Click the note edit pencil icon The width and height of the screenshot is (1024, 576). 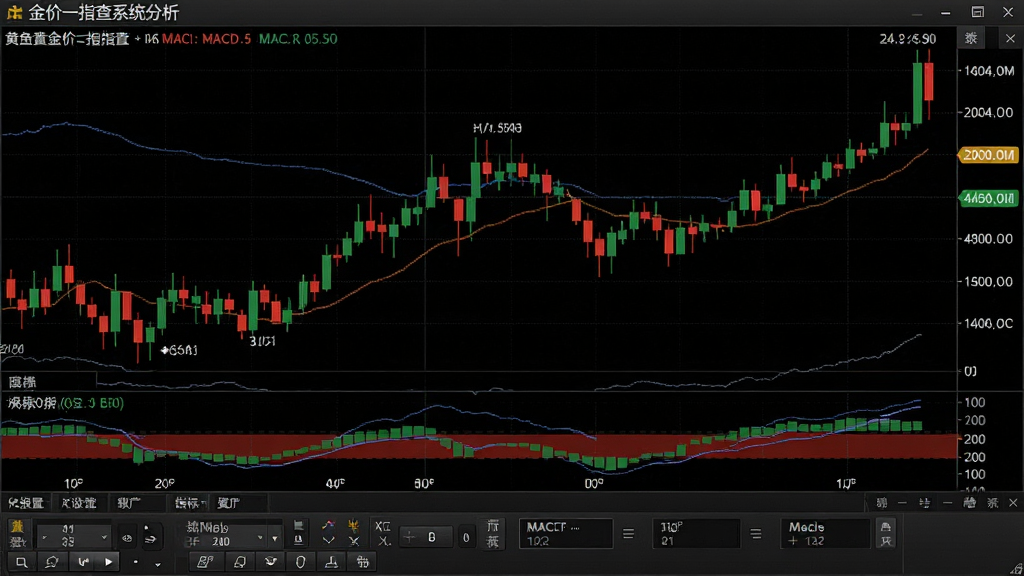(x=205, y=562)
